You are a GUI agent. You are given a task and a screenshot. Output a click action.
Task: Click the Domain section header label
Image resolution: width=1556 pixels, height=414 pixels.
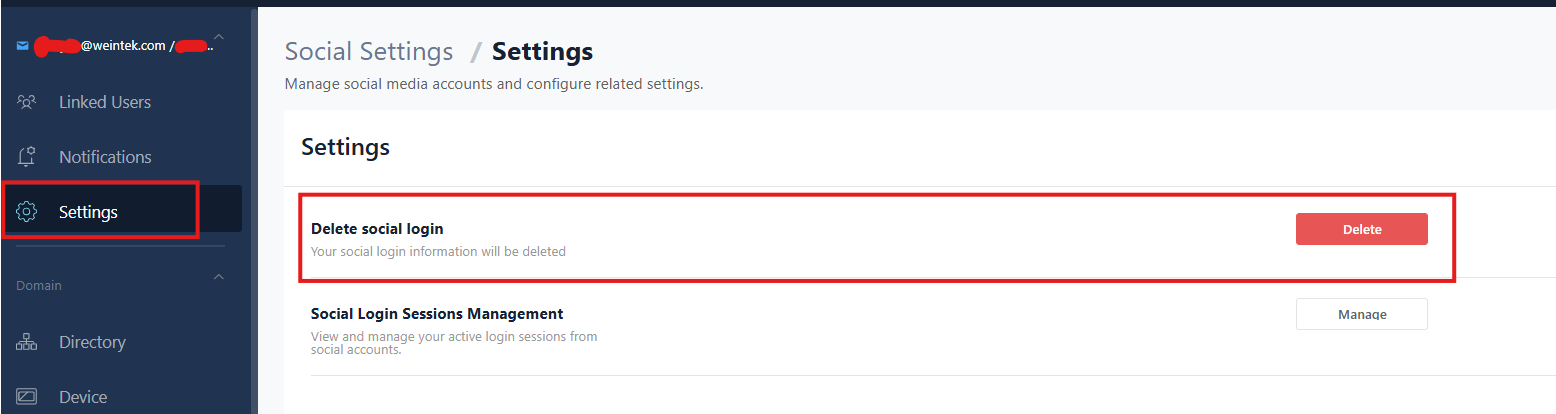tap(39, 286)
